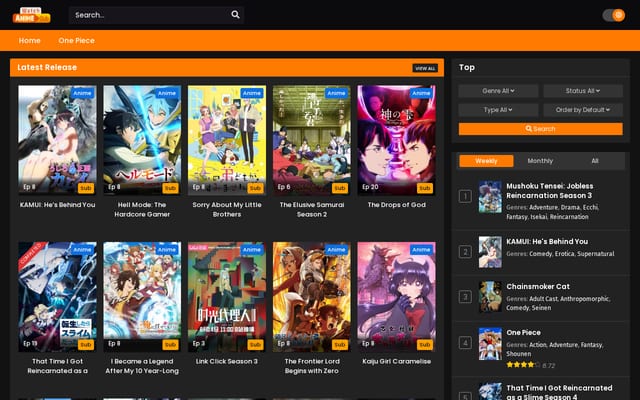Open One Piece in Top list
This screenshot has width=640, height=400.
[523, 333]
